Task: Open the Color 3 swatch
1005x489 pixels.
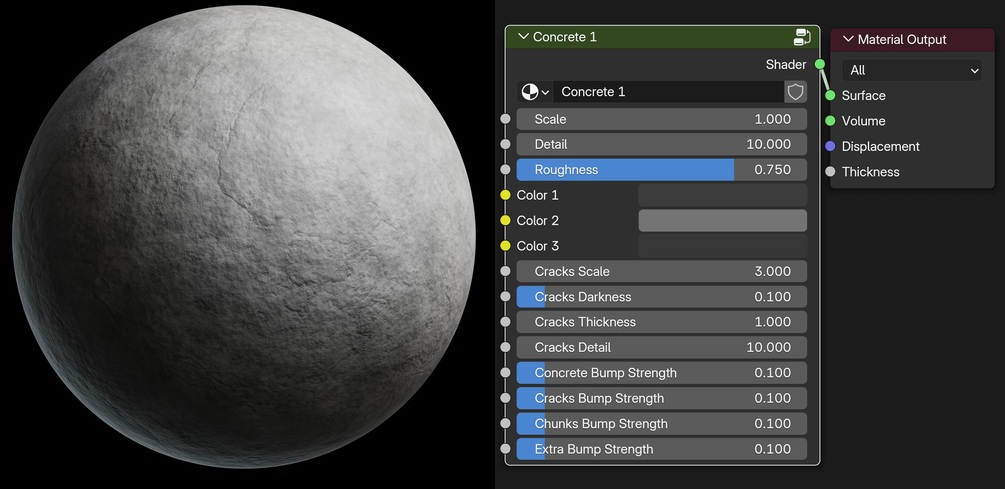Action: [722, 246]
